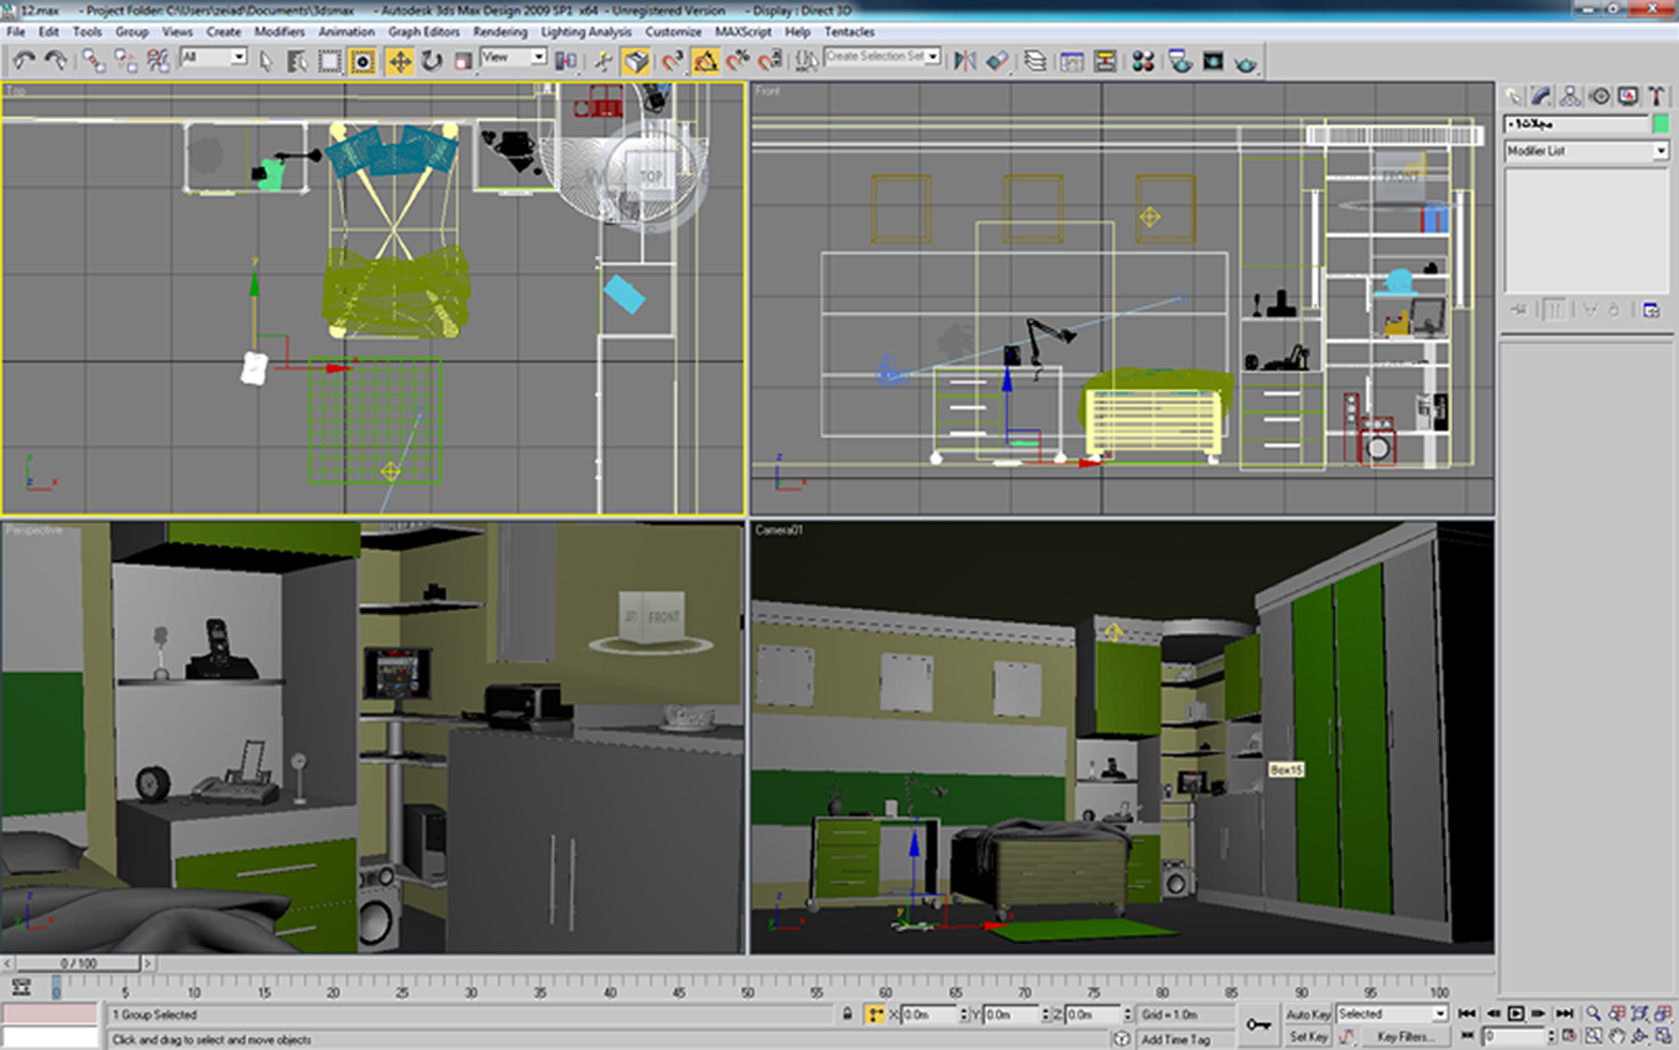Activate the Select and Rotate tool
1679x1050 pixels.
click(432, 61)
